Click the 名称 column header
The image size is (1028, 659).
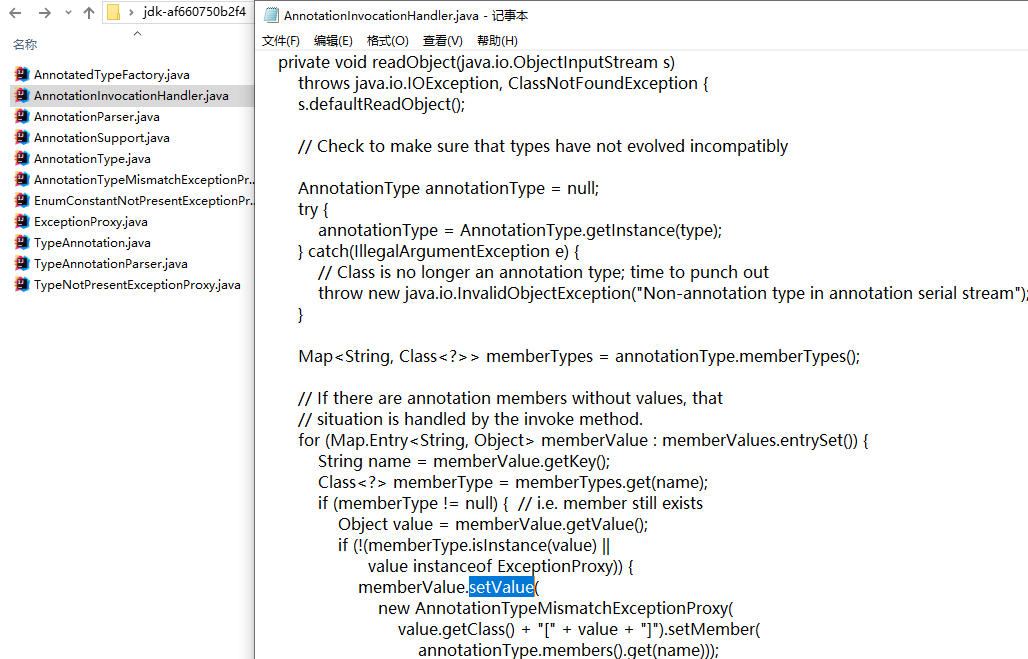25,45
